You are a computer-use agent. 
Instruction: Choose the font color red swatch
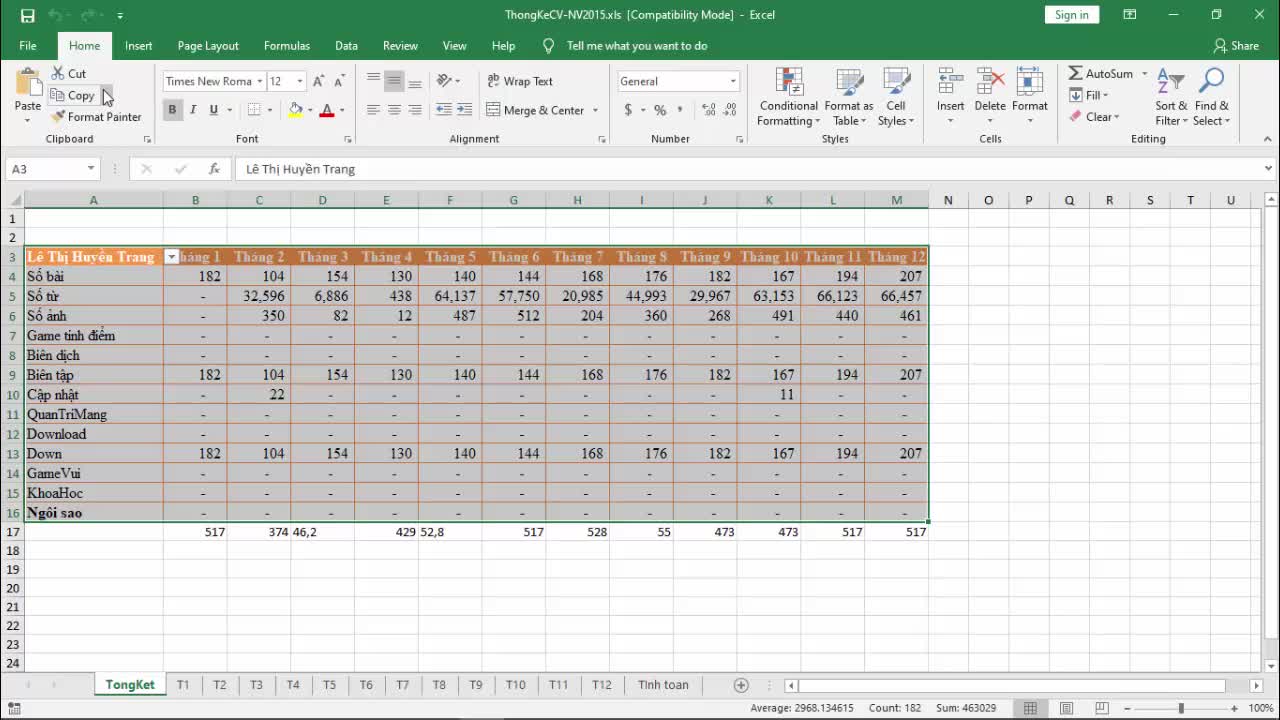[x=326, y=110]
